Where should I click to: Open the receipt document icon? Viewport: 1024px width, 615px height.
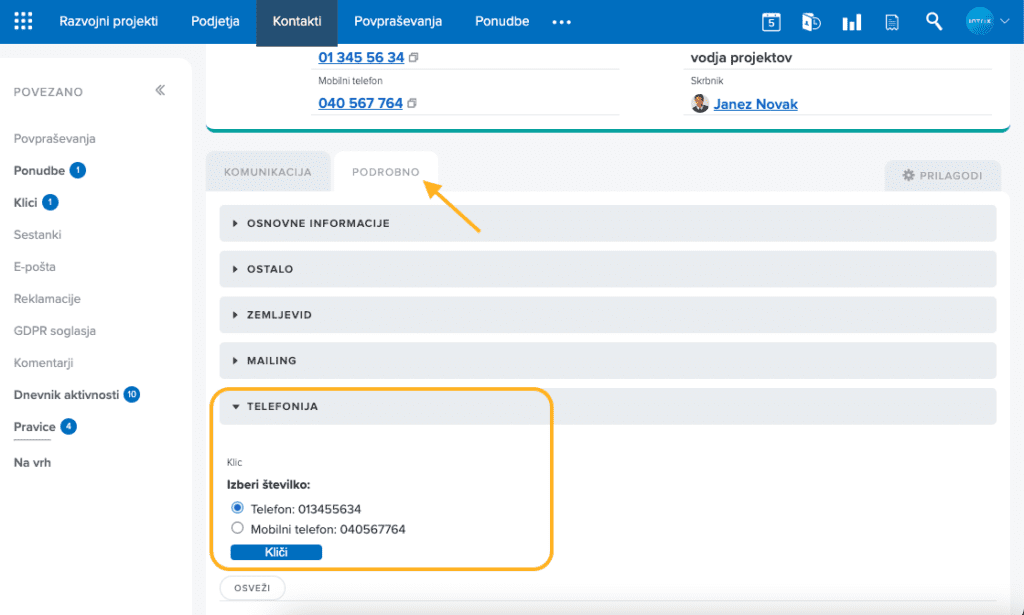click(x=892, y=22)
